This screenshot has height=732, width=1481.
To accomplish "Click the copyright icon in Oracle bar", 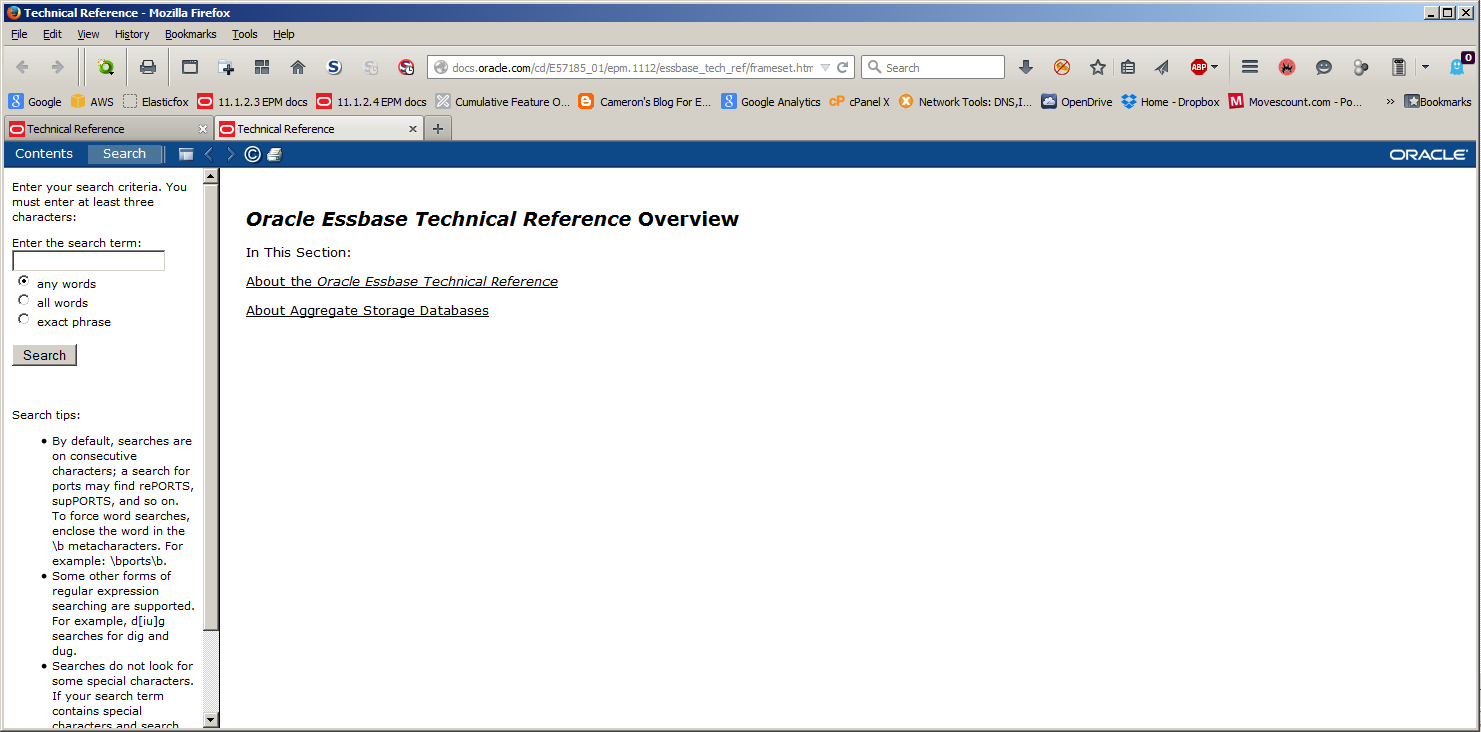I will (x=253, y=154).
